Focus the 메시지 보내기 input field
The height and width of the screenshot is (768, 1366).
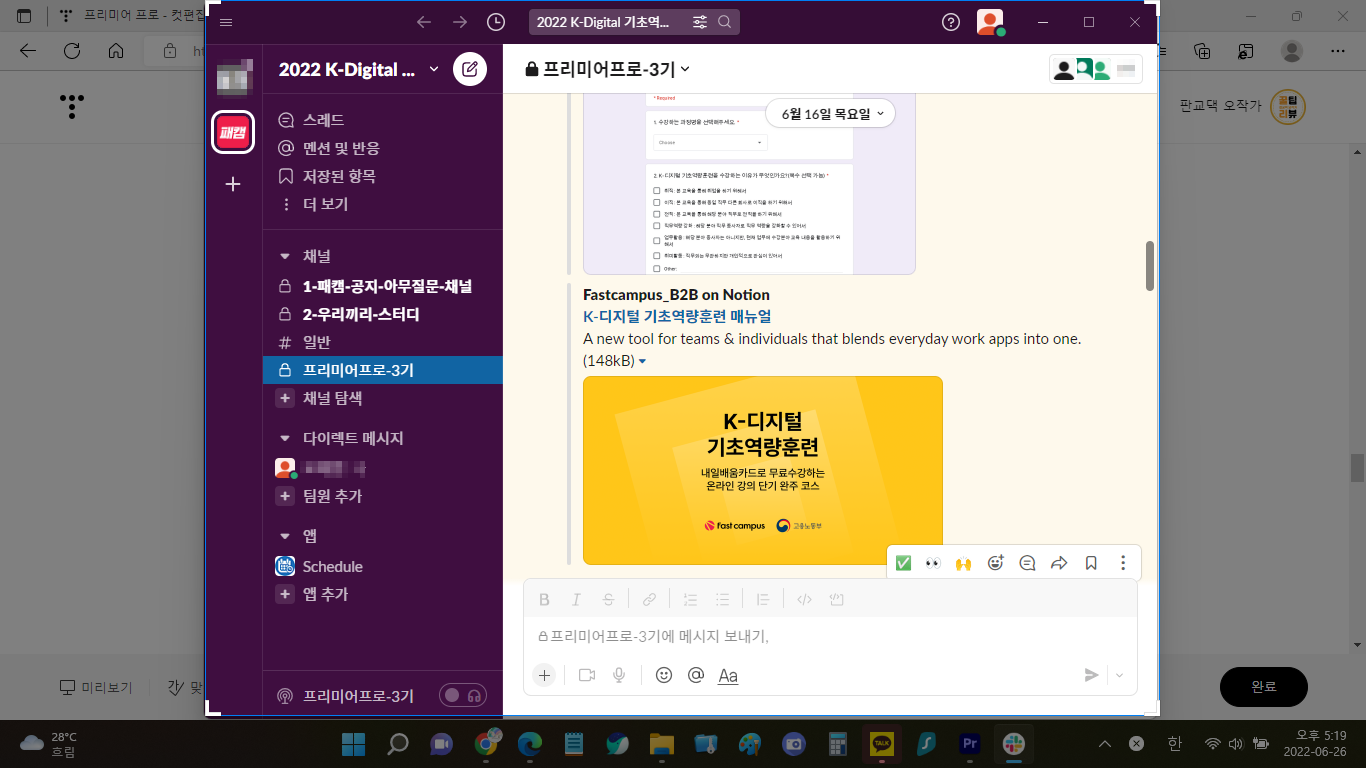click(x=830, y=636)
